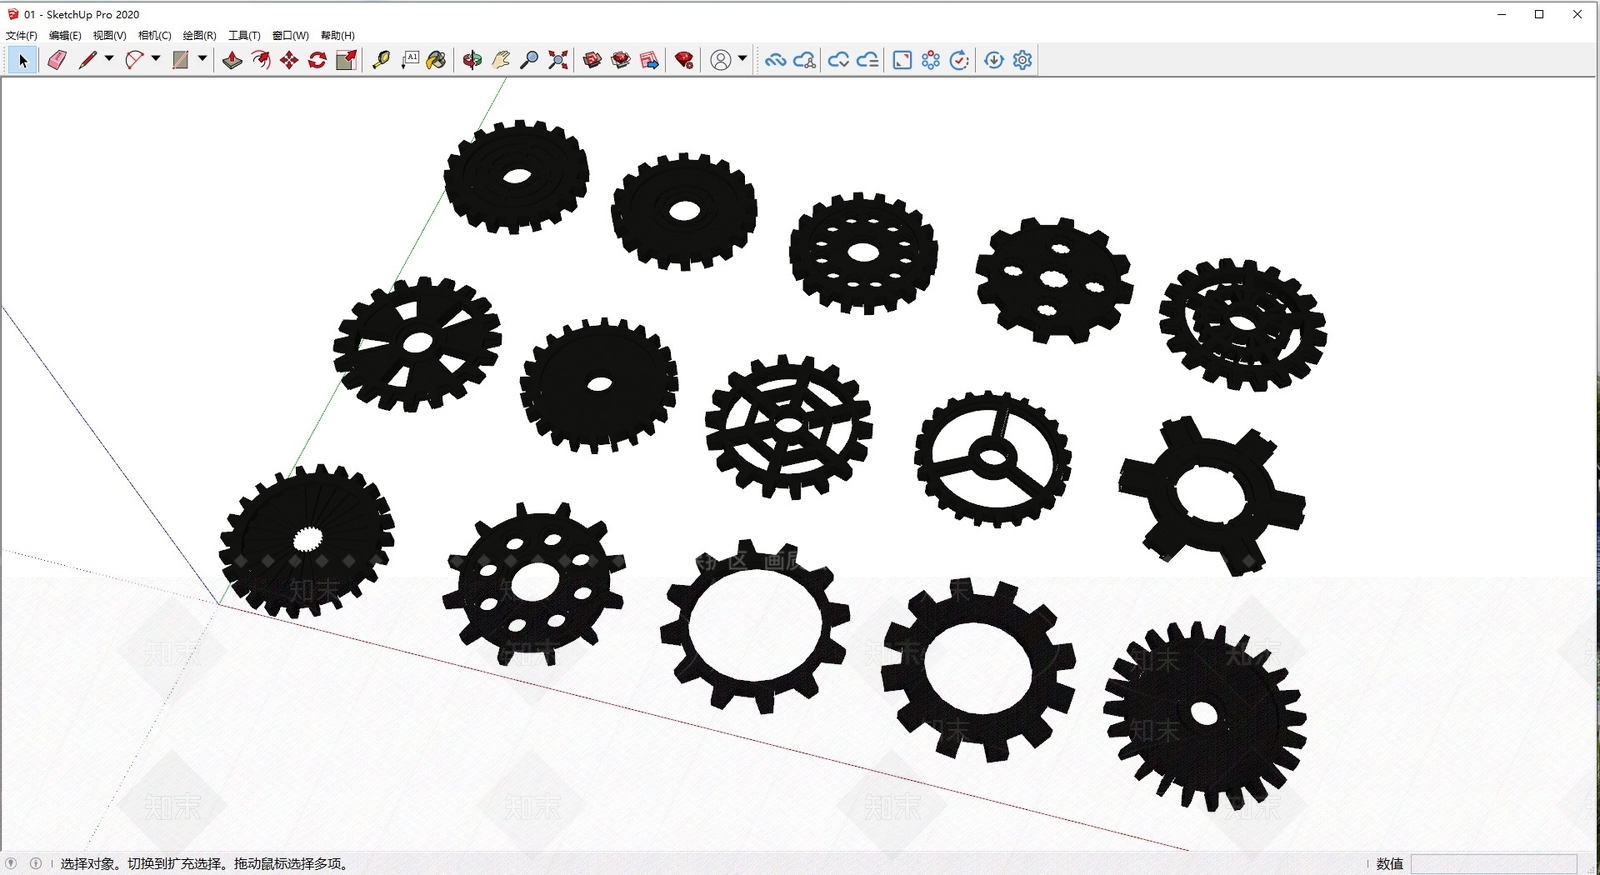Click the blue chain-link cloud toolbar icon

tap(775, 60)
